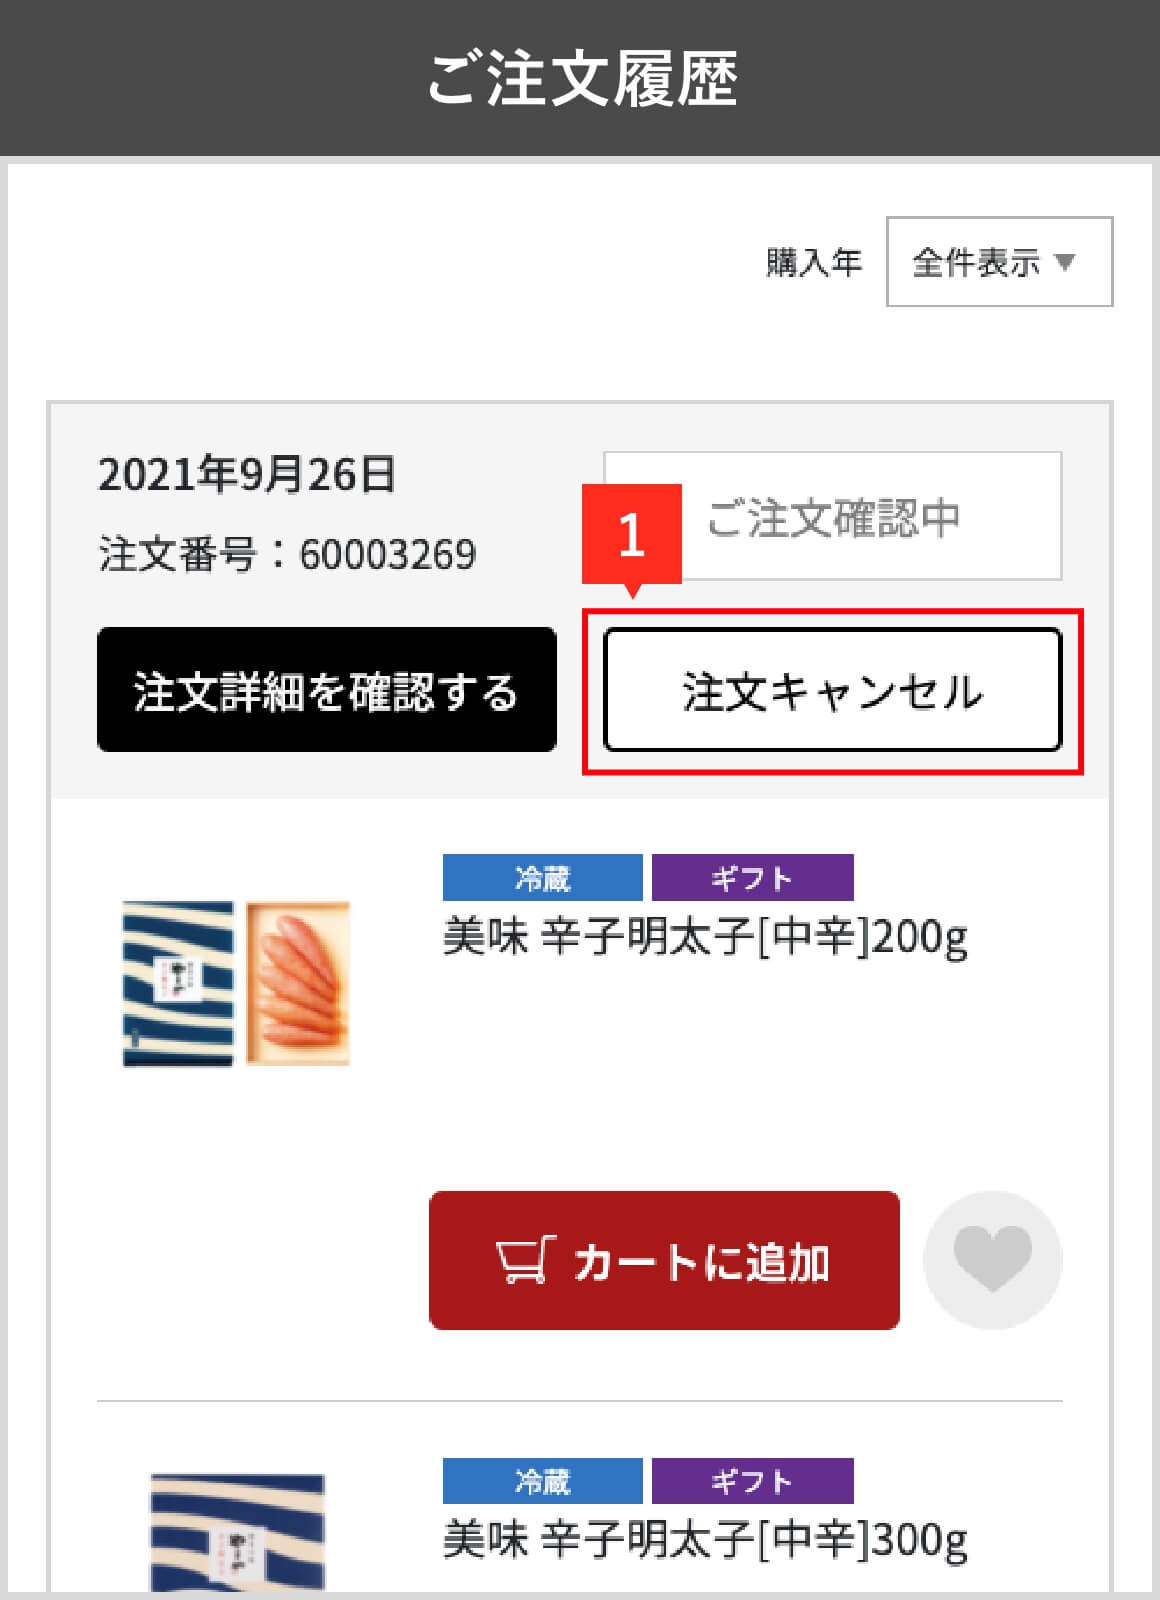Screen dimensions: 1160x1600
Task: Click the 注文キャンセル button
Action: 832,689
